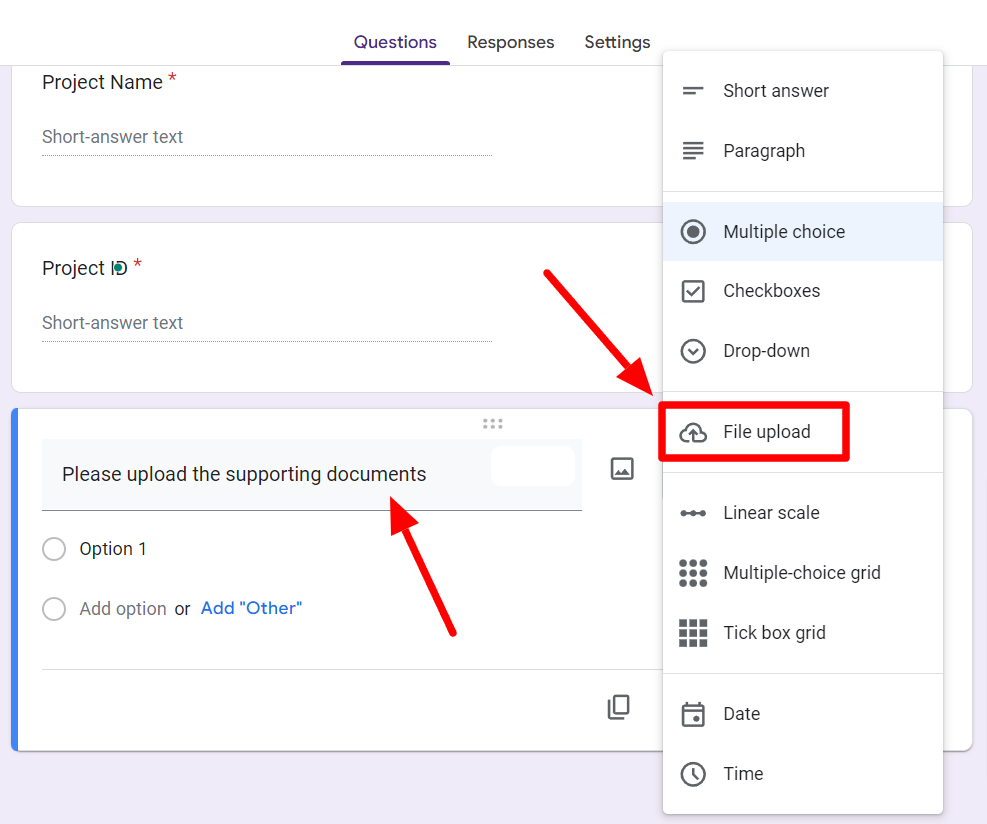Grab the question drag handle dots
987x824 pixels.
(493, 424)
